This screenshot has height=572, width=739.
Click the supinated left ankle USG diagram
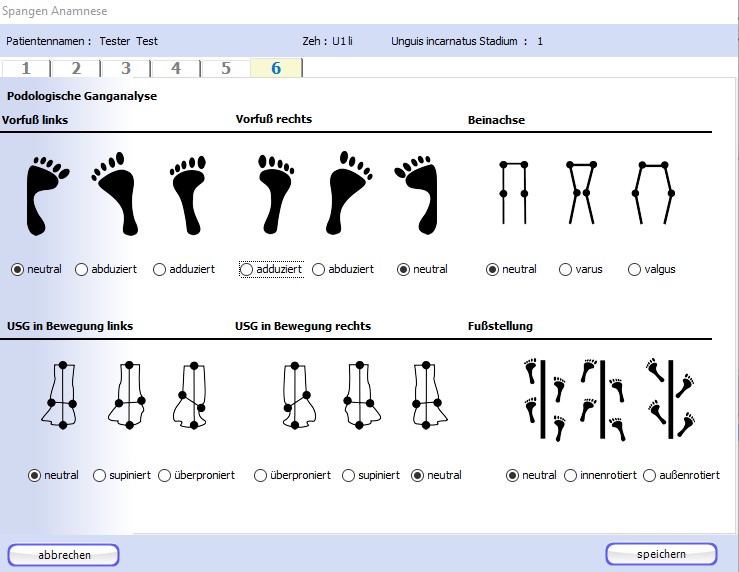[128, 395]
